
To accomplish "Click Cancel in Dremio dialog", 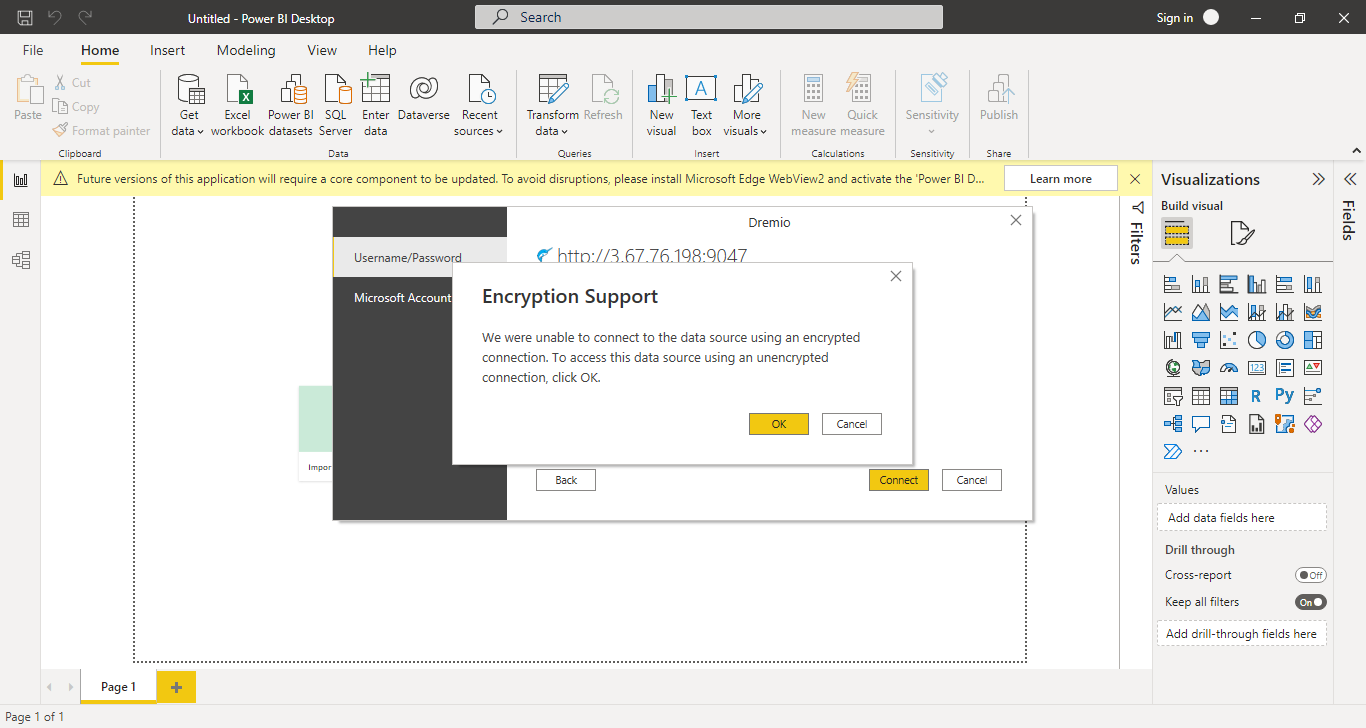I will 972,480.
